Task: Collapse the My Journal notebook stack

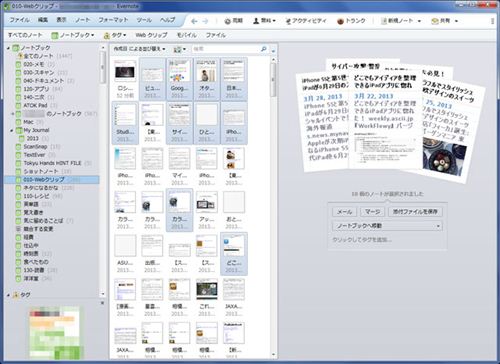Action: pyautogui.click(x=12, y=130)
